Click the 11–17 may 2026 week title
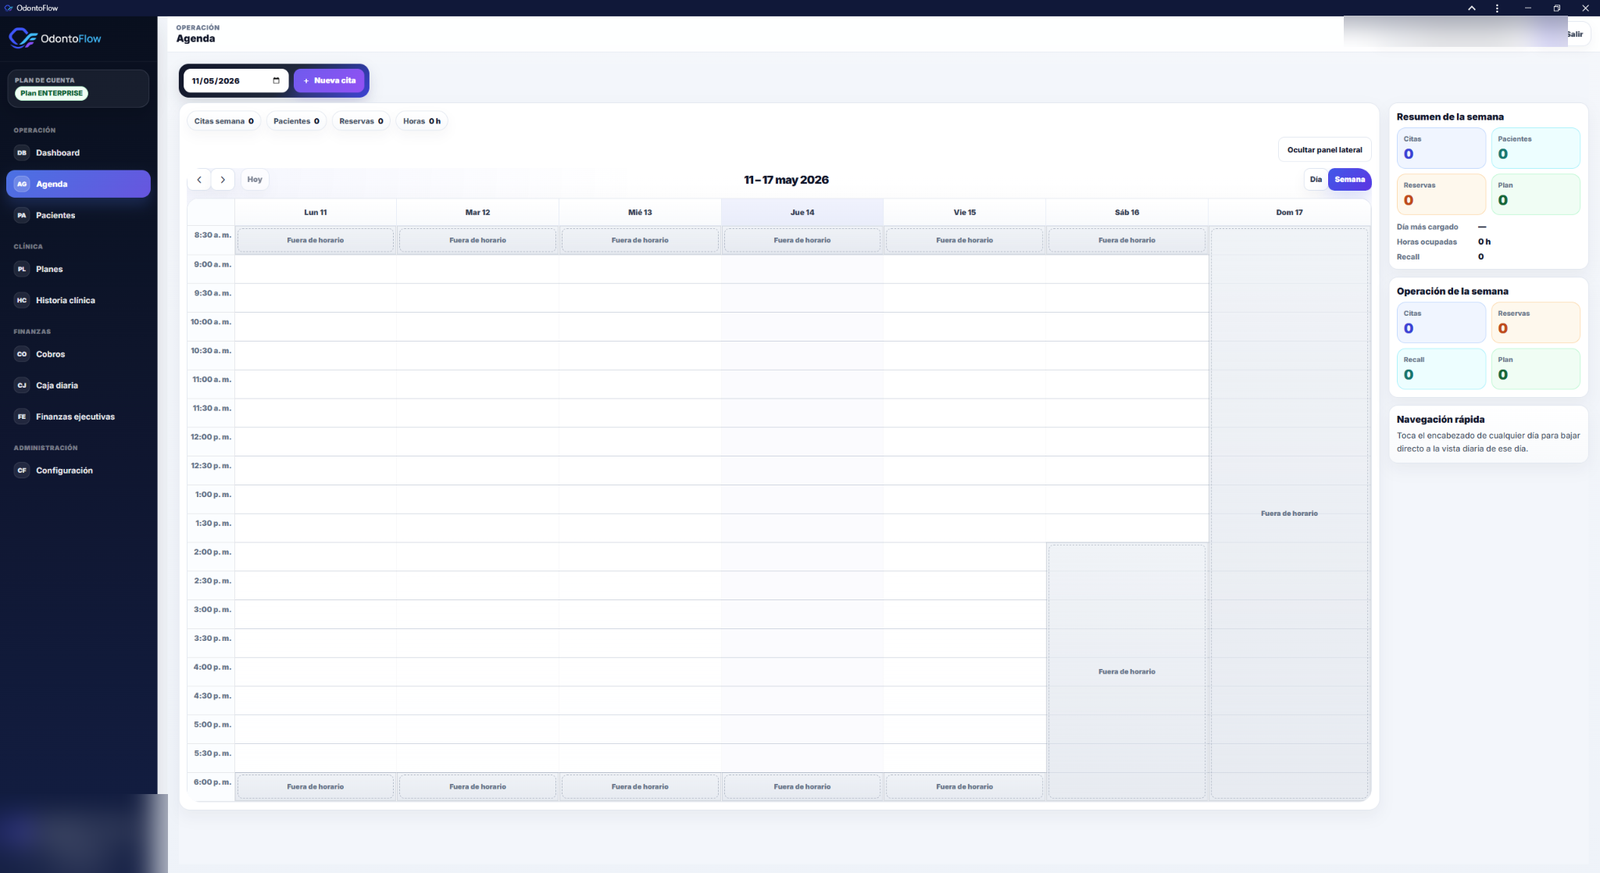1600x873 pixels. pos(786,180)
